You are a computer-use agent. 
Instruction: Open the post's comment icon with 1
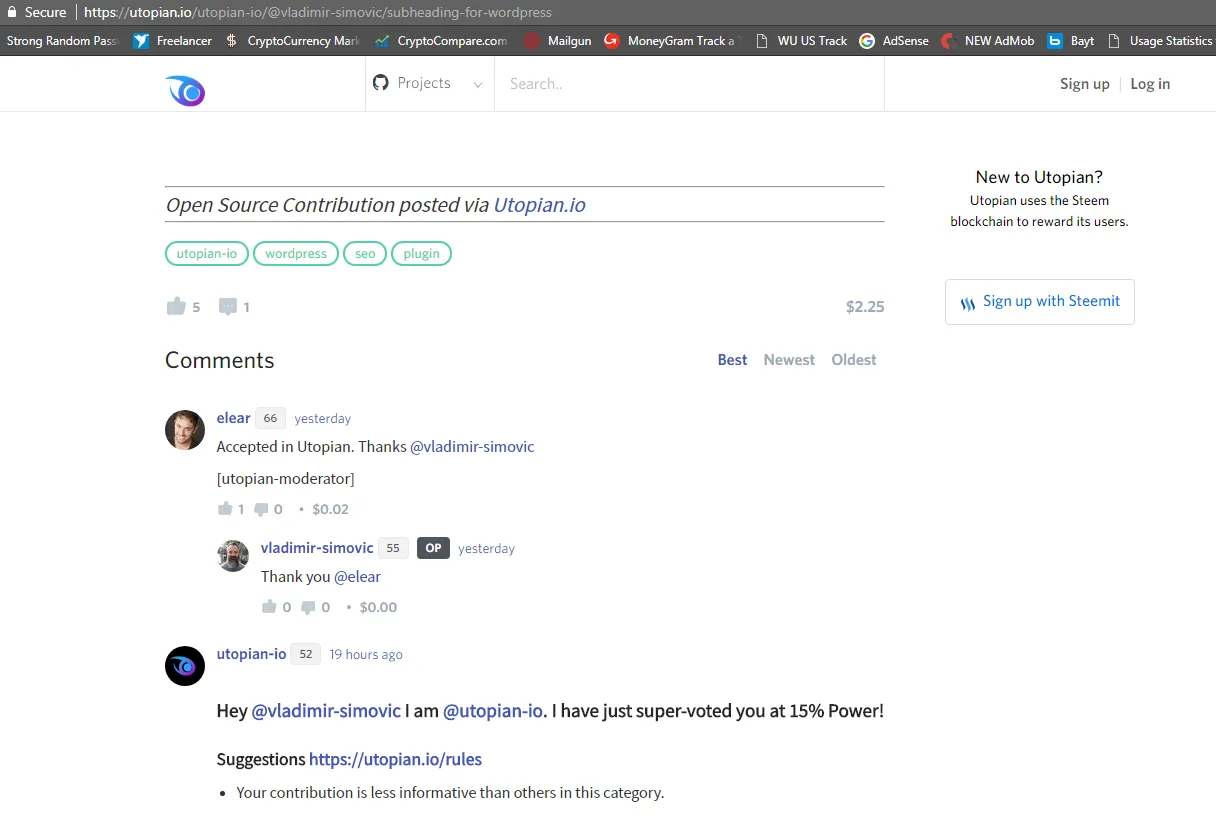228,307
